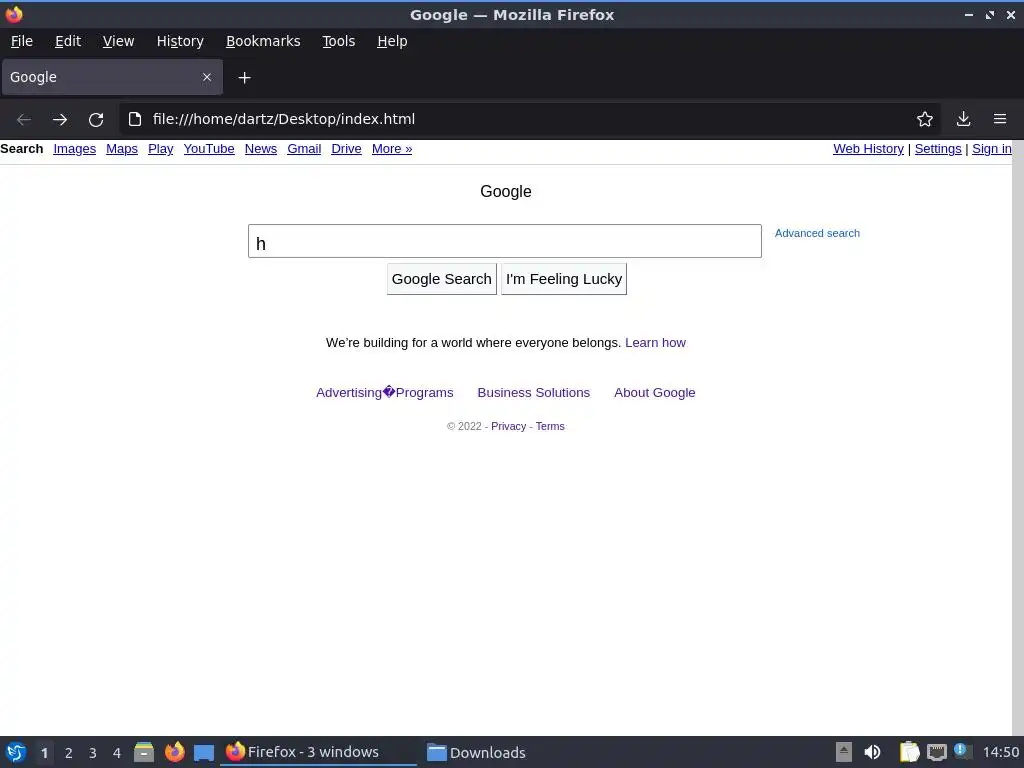Open Business Solutions link

534,392
